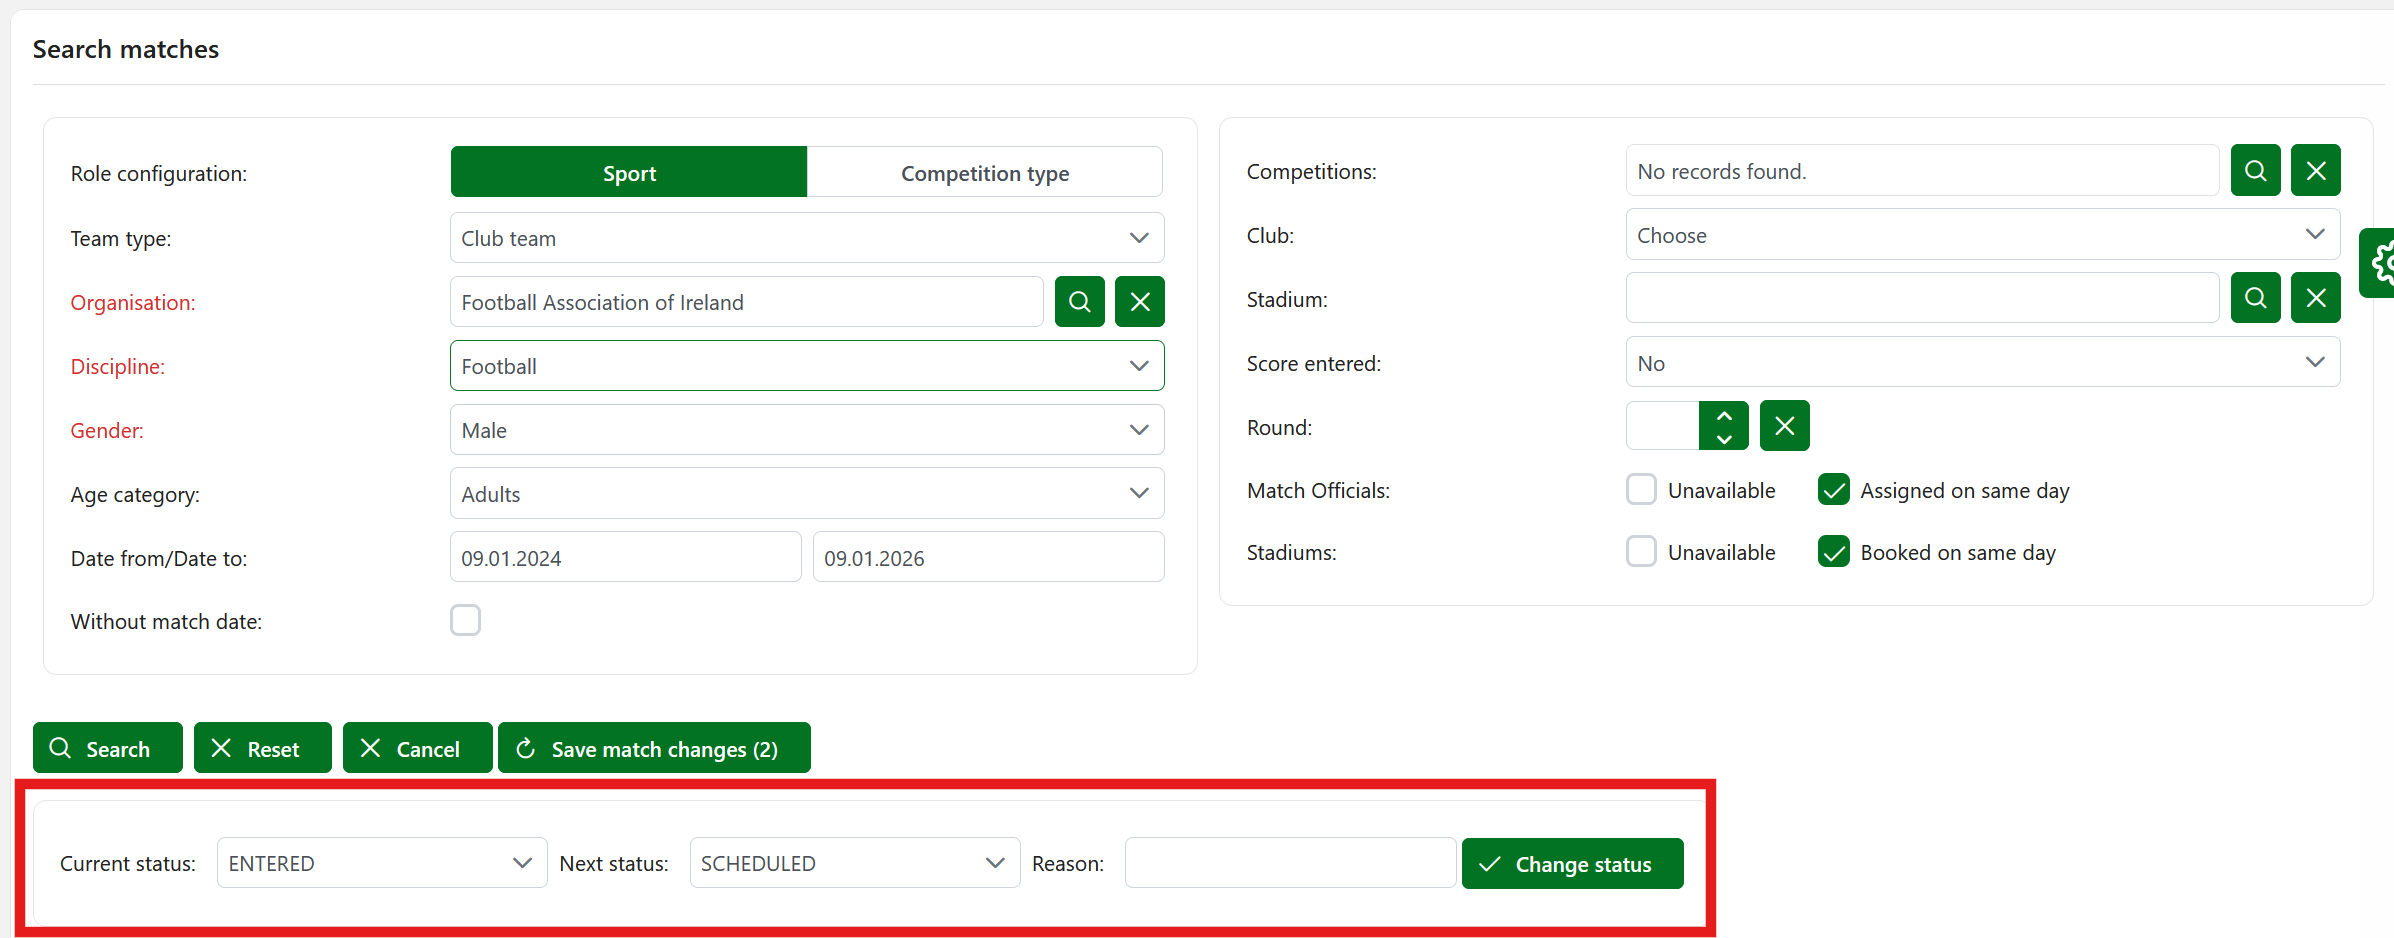This screenshot has width=2394, height=938.
Task: Click the Organisation search magnifier icon
Action: (1079, 302)
